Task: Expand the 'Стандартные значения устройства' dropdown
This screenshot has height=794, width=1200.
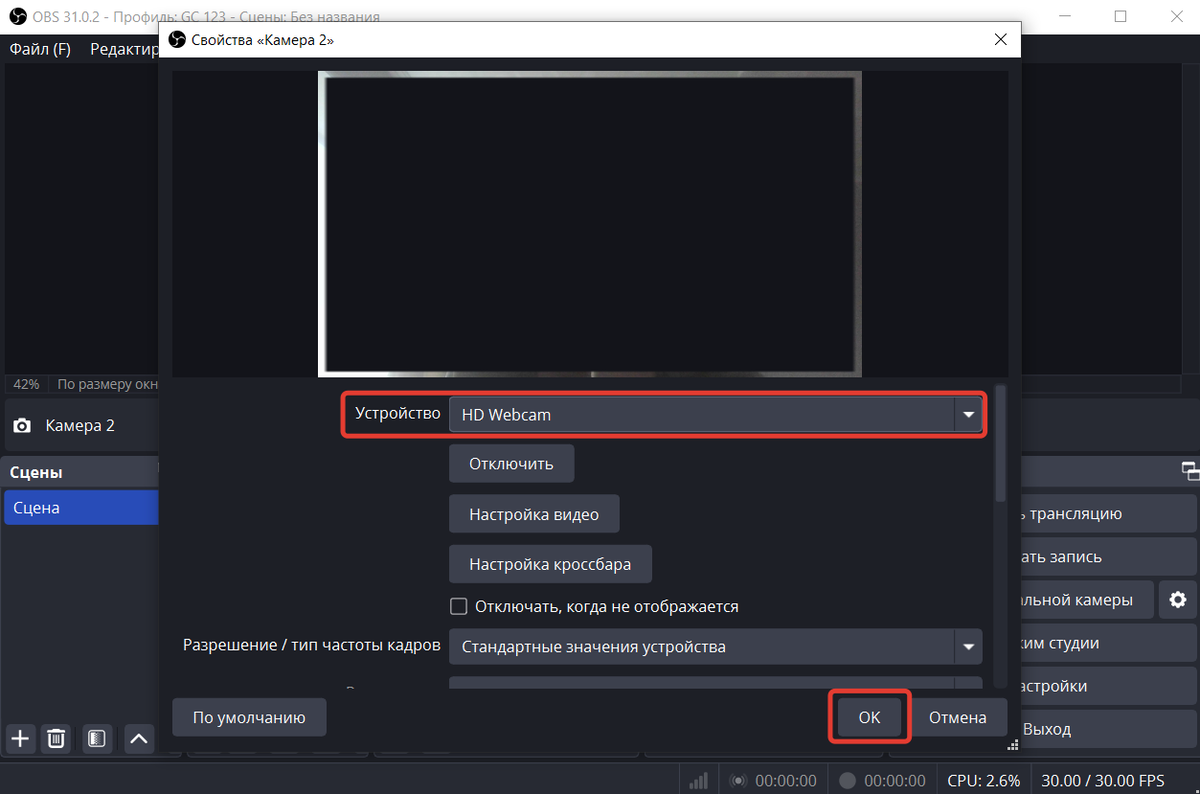Action: tap(715, 647)
